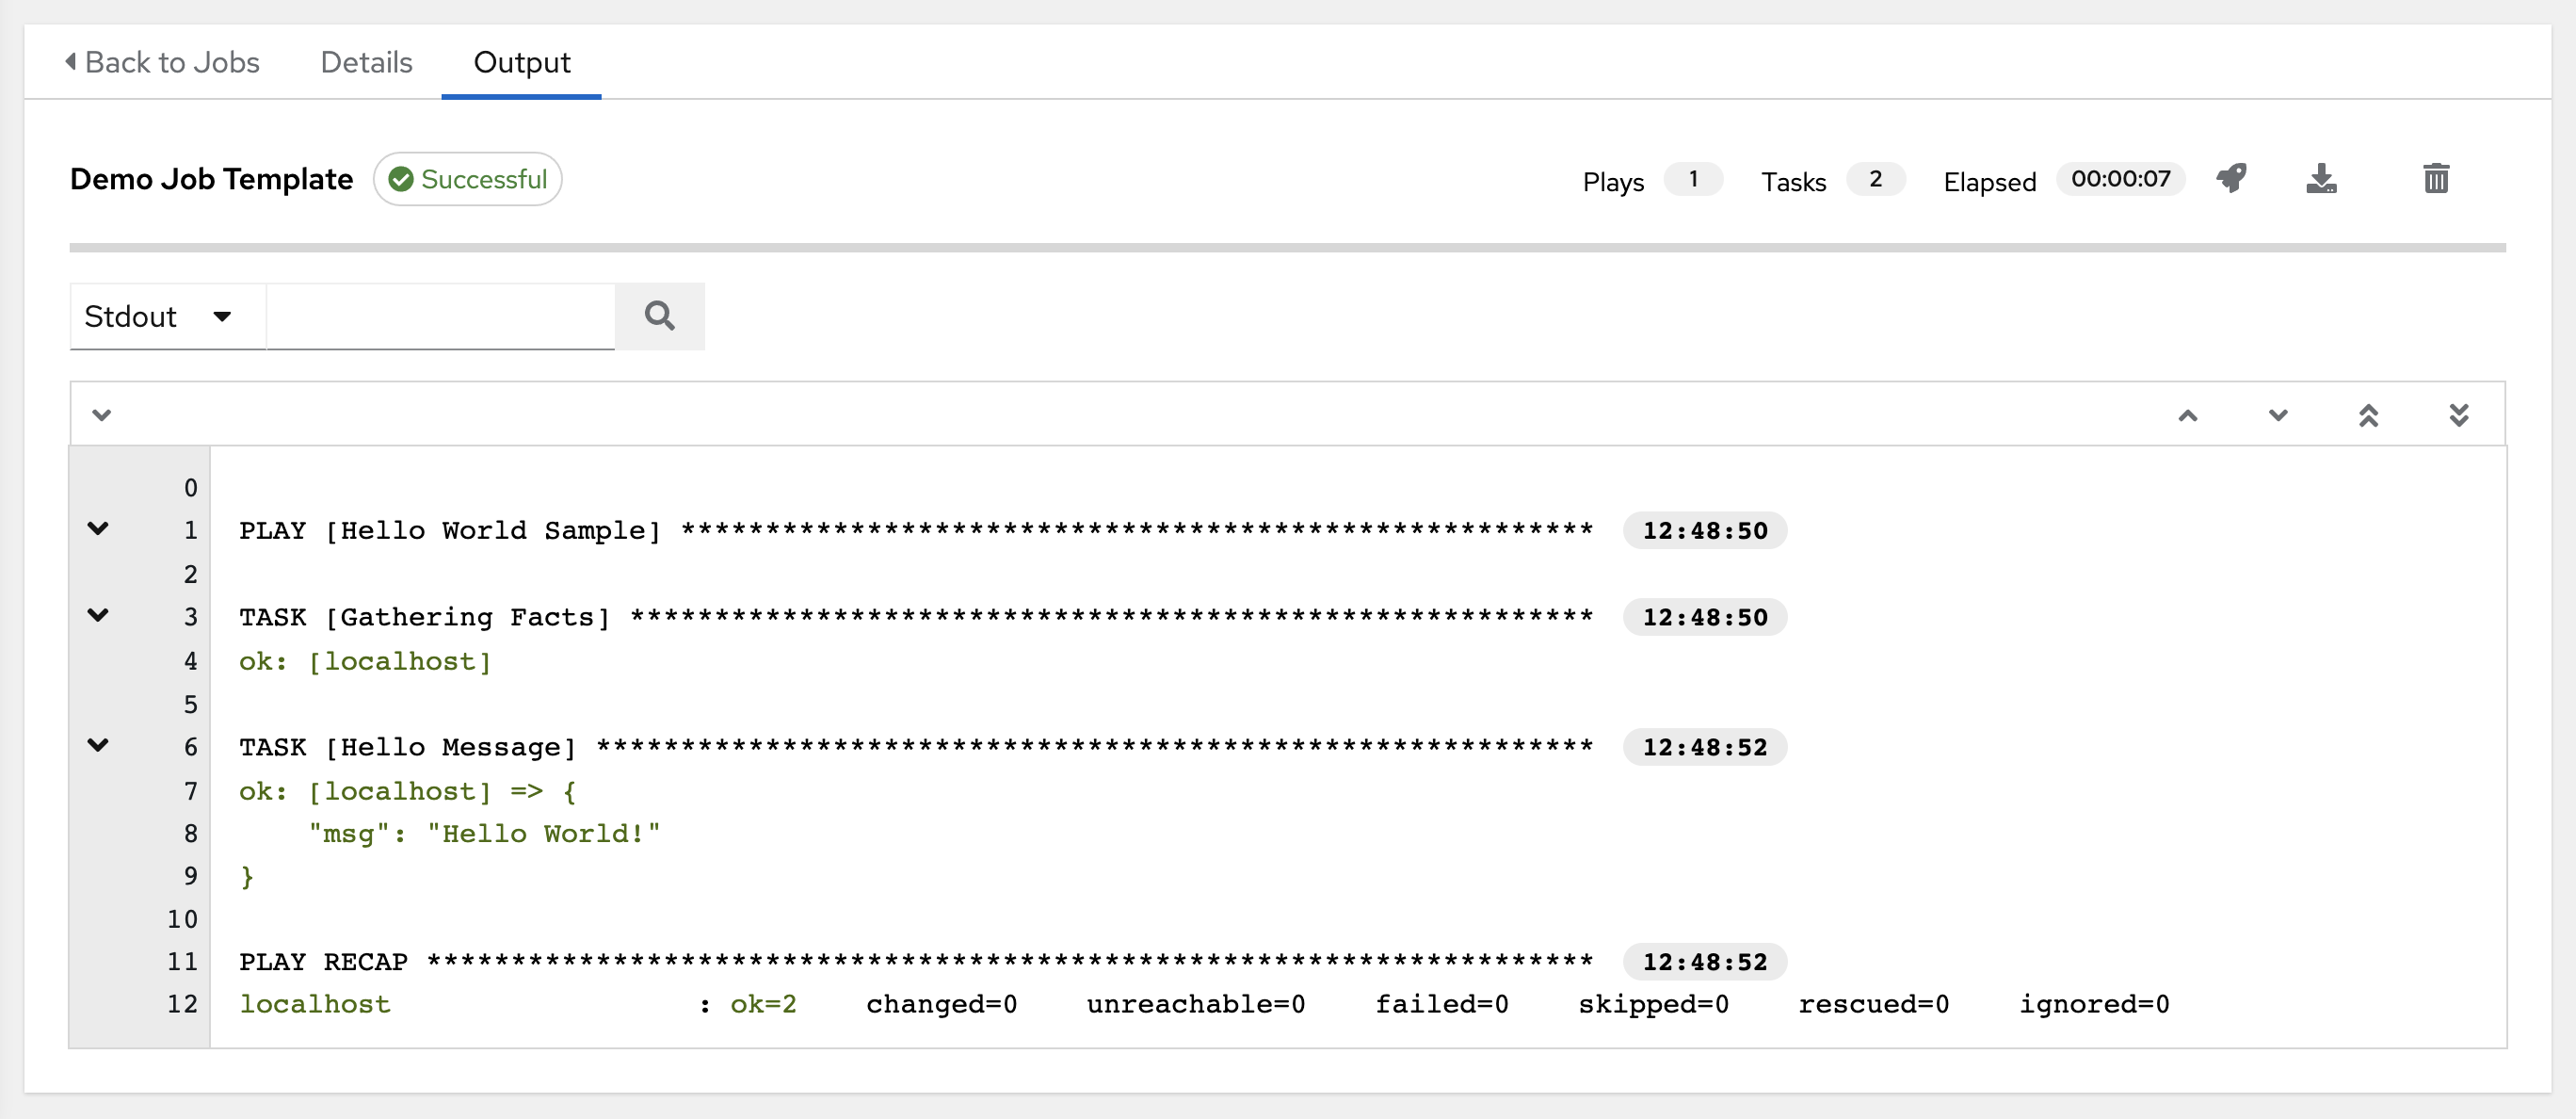
Task: Click Back to Jobs navigation link
Action: (x=166, y=59)
